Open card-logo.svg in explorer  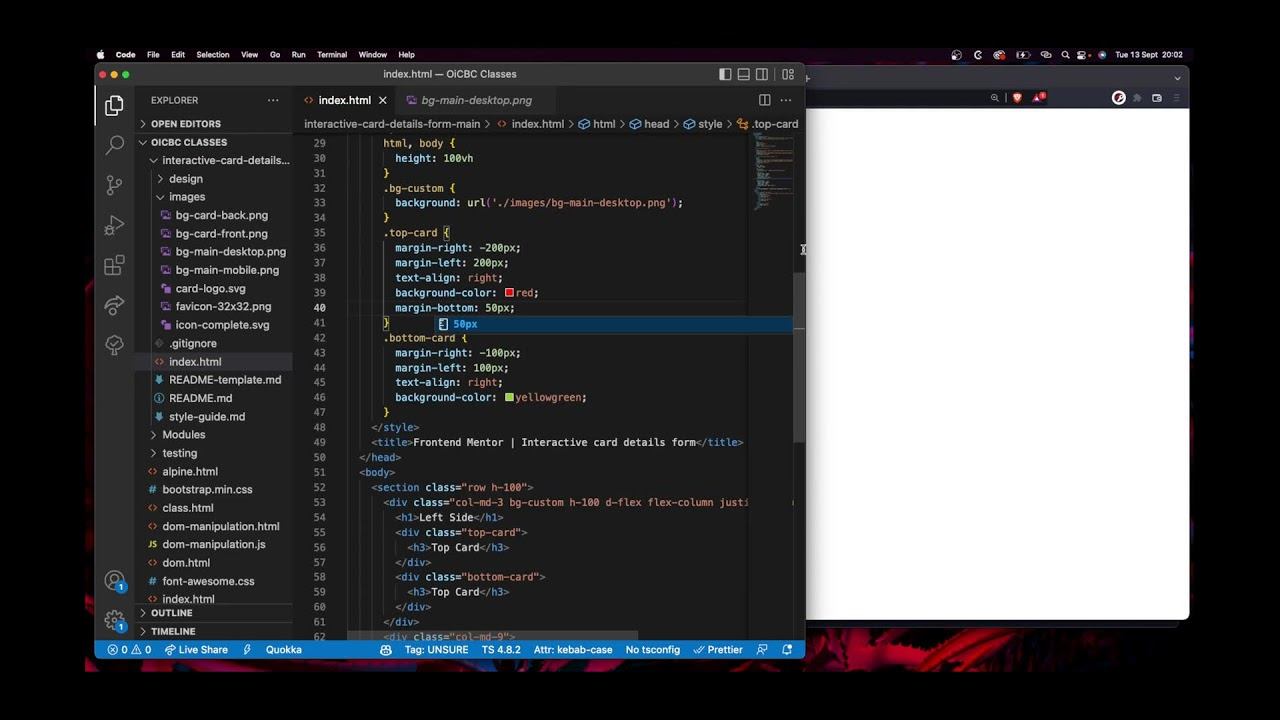[210, 288]
